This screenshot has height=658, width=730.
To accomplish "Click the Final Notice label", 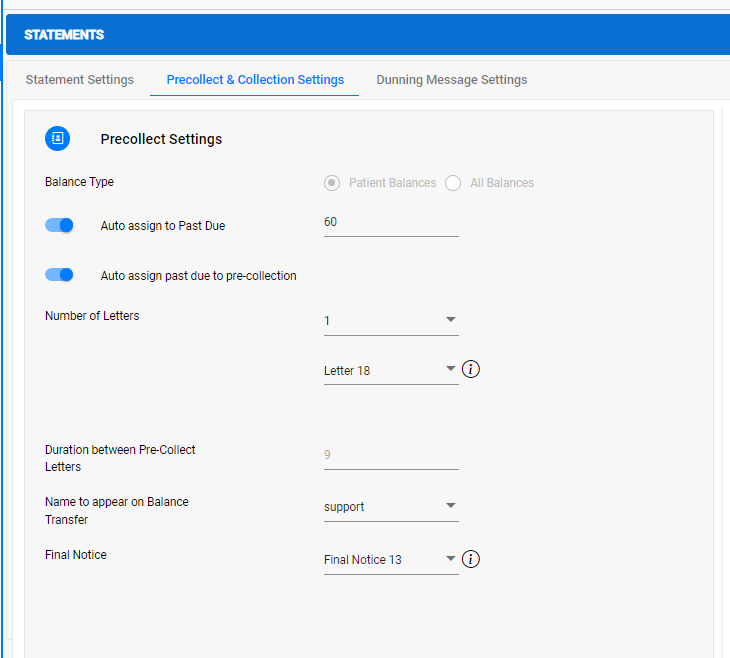I will (76, 555).
